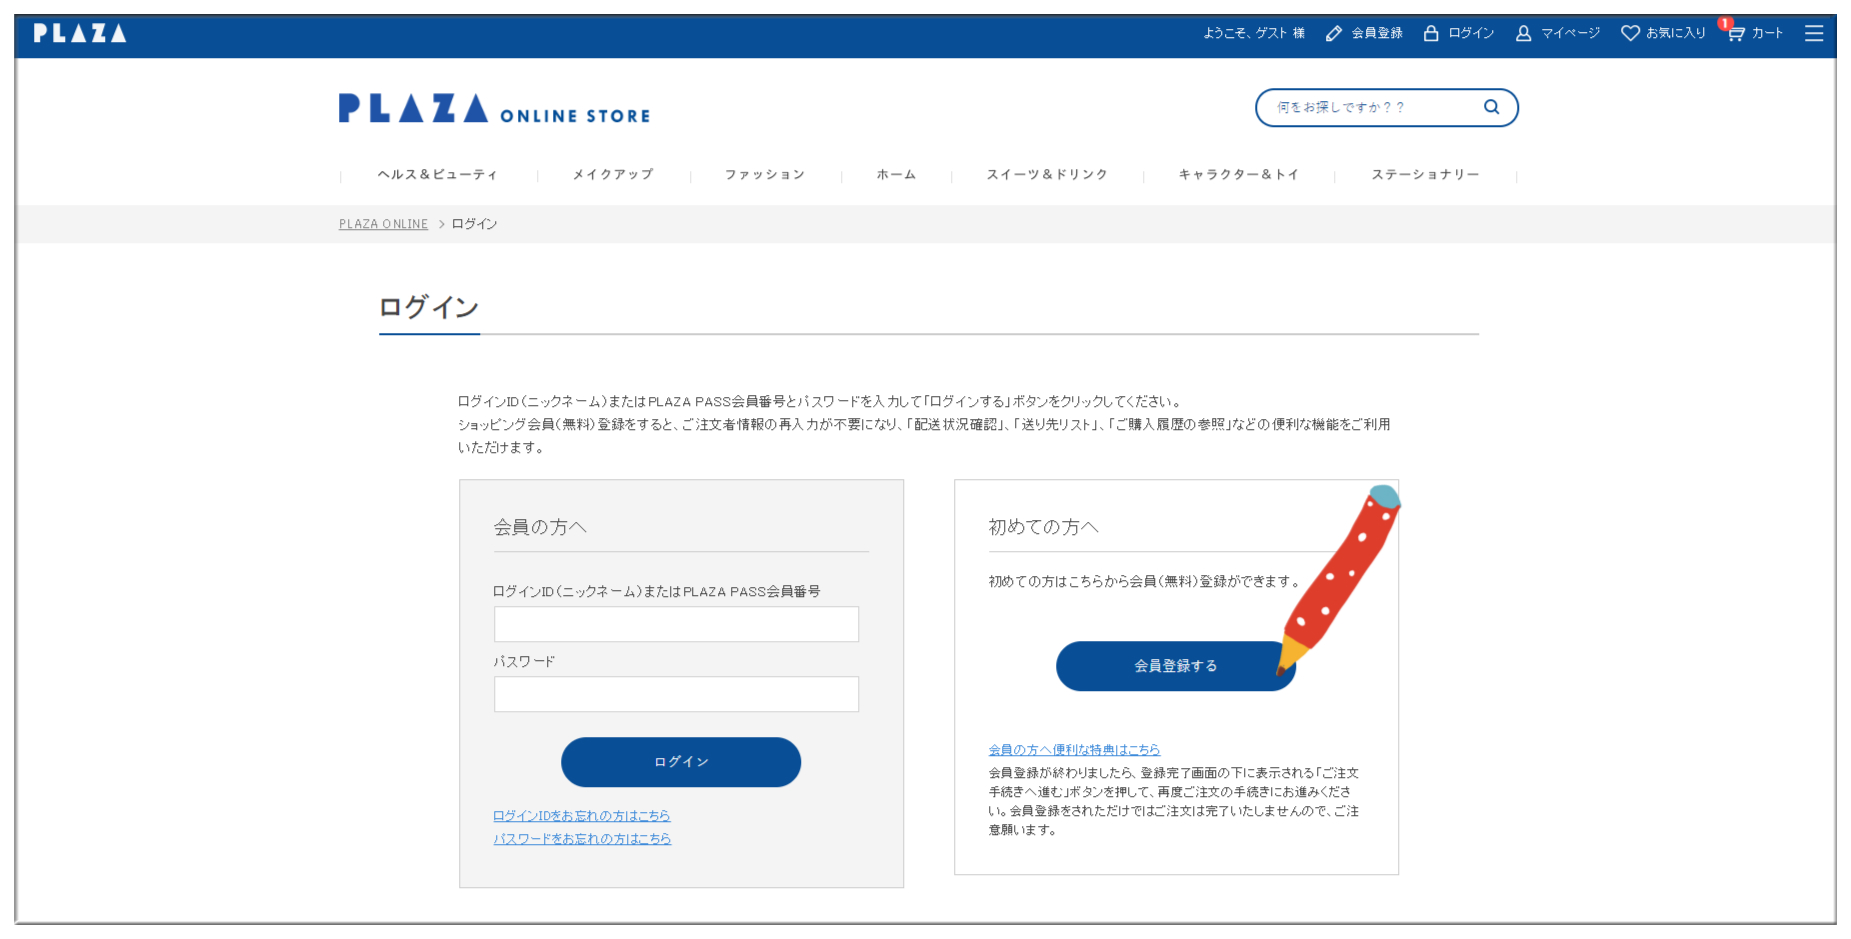Open the ヘルス&ビューティ category menu

tap(438, 175)
